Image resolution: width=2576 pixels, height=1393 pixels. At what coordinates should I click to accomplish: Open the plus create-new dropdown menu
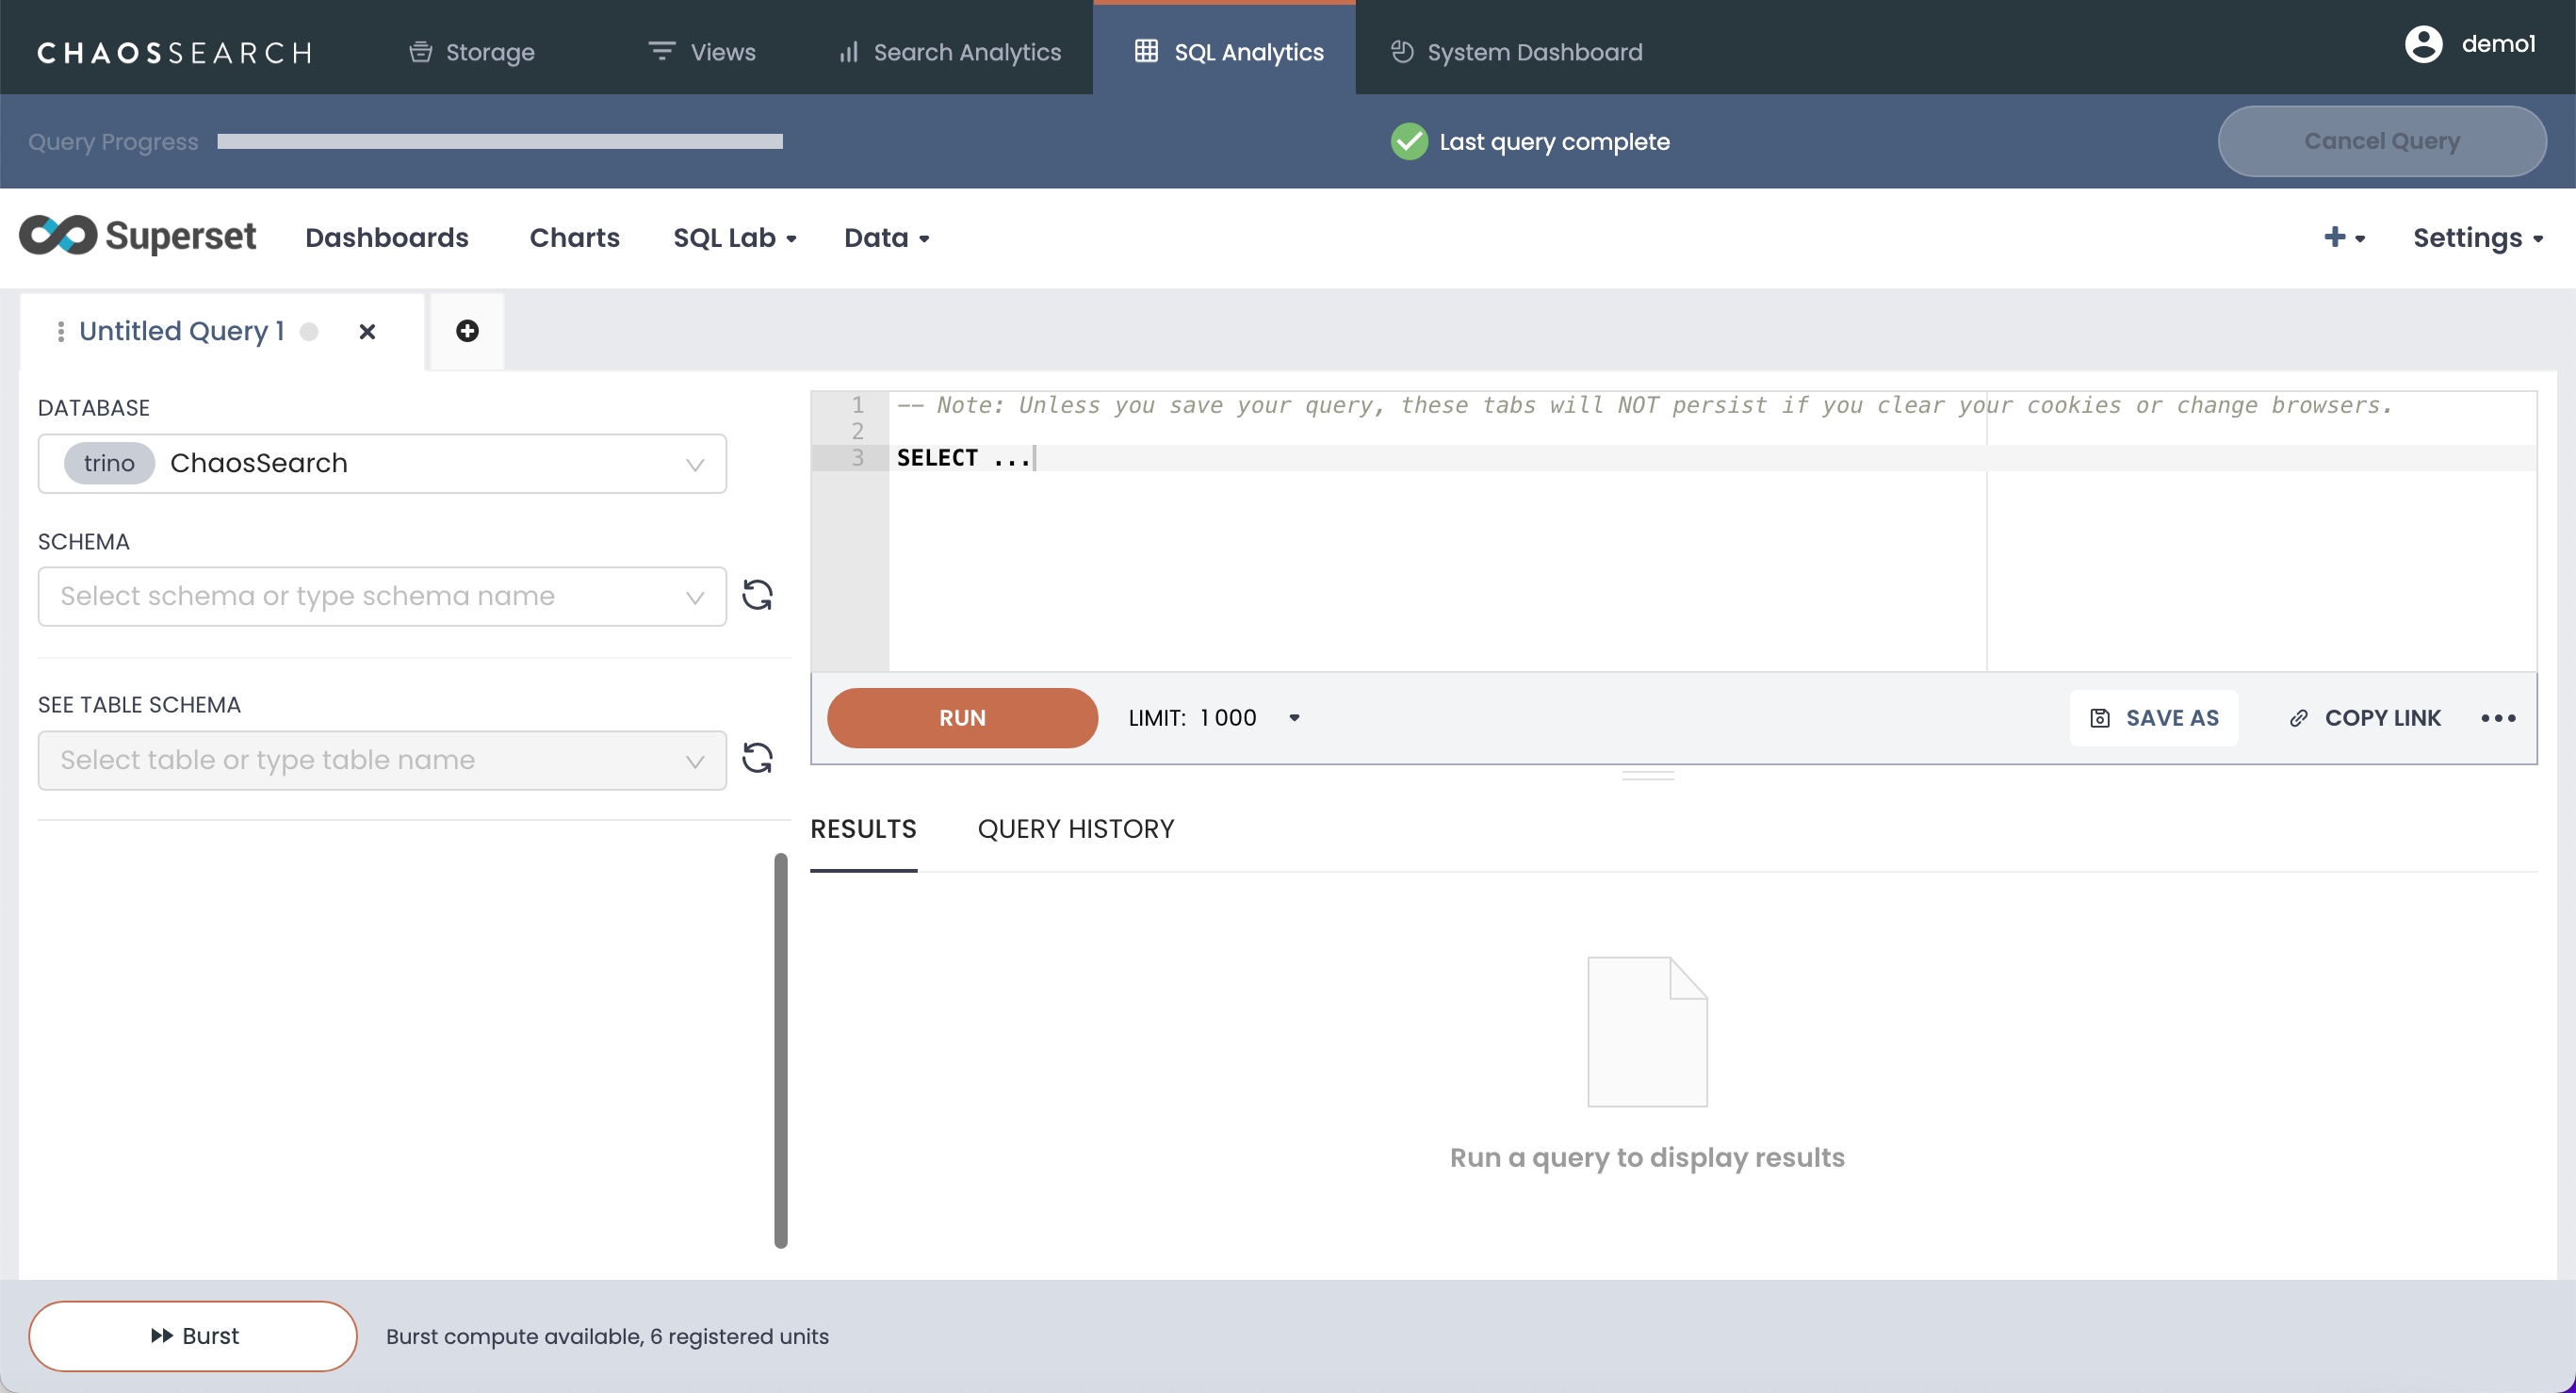click(2343, 237)
